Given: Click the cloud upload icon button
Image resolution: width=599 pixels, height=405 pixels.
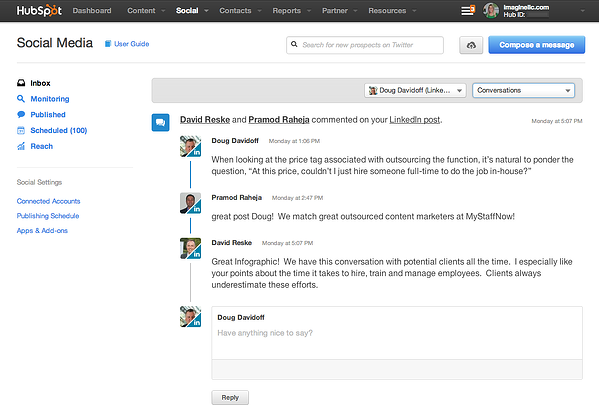Looking at the screenshot, I should [471, 45].
